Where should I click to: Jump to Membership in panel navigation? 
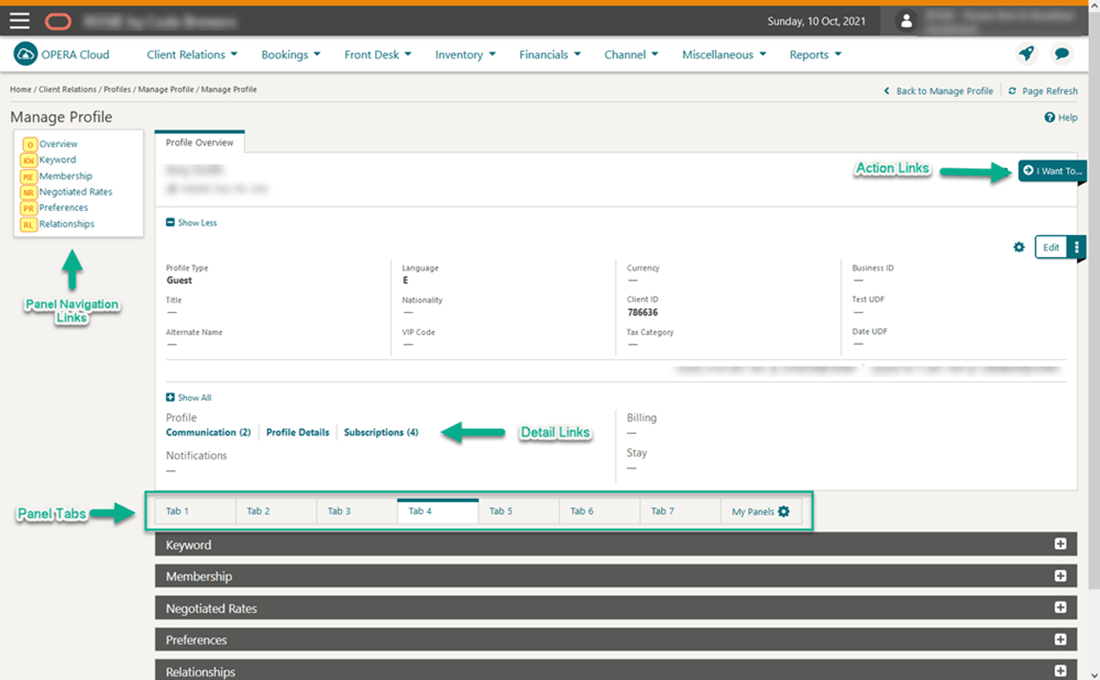point(65,176)
